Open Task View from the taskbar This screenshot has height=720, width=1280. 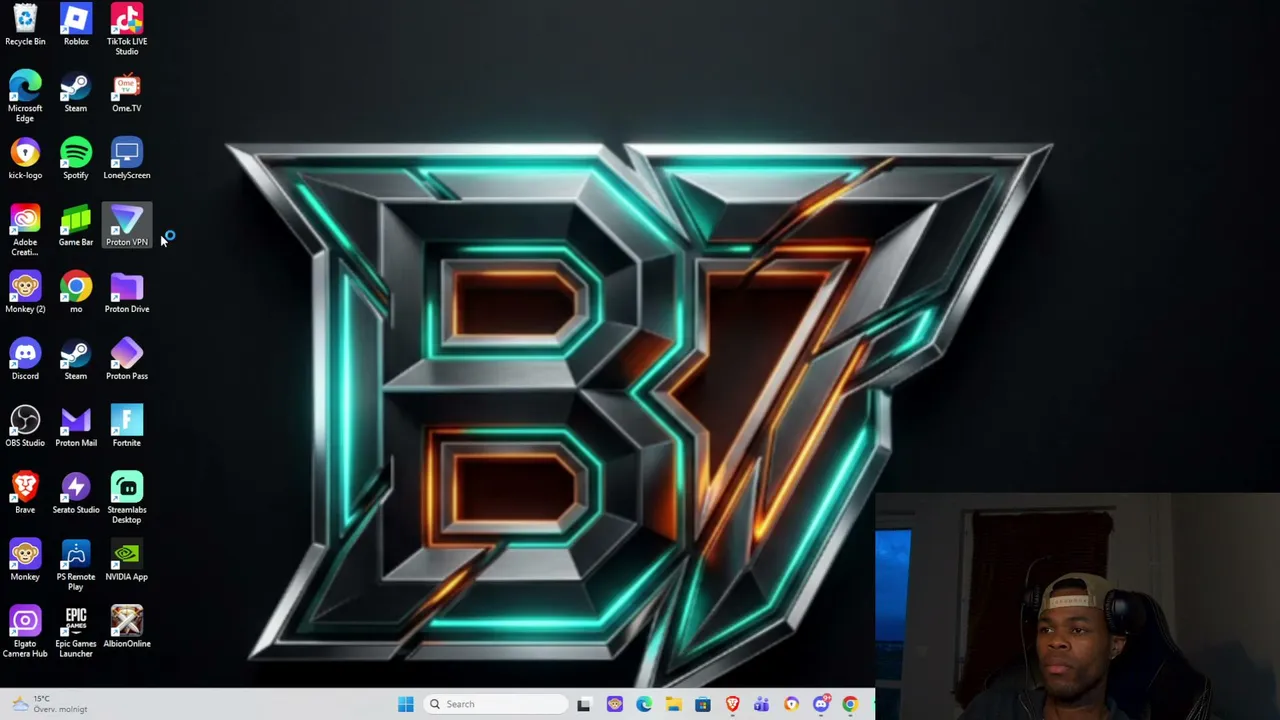tap(584, 704)
